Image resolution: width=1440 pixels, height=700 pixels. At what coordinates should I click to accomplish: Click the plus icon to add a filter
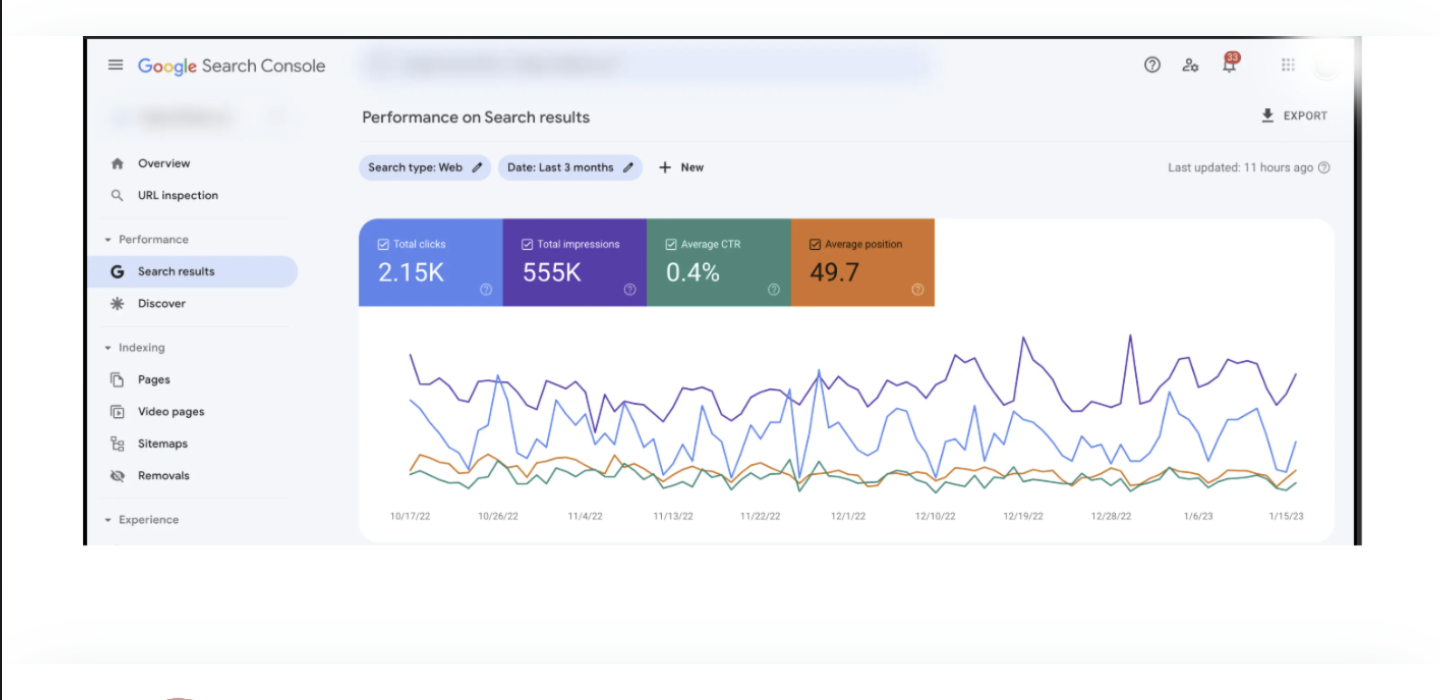tap(664, 167)
